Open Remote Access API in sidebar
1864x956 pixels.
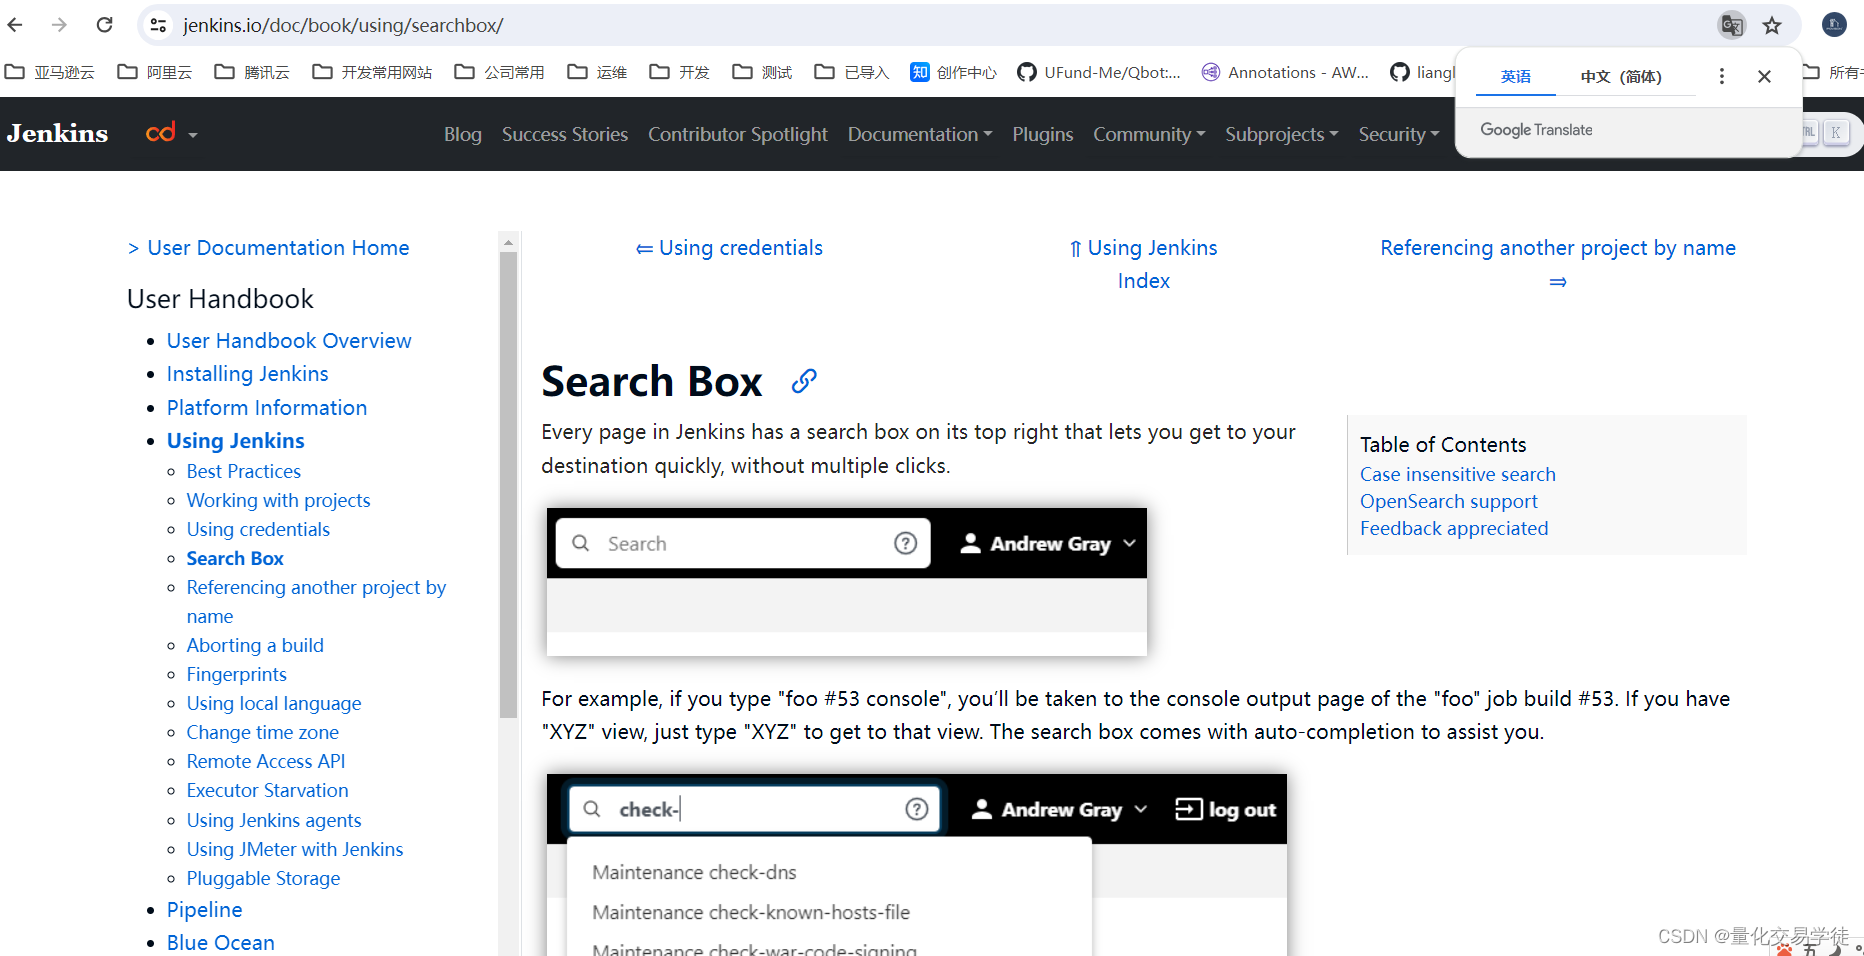[x=266, y=761]
